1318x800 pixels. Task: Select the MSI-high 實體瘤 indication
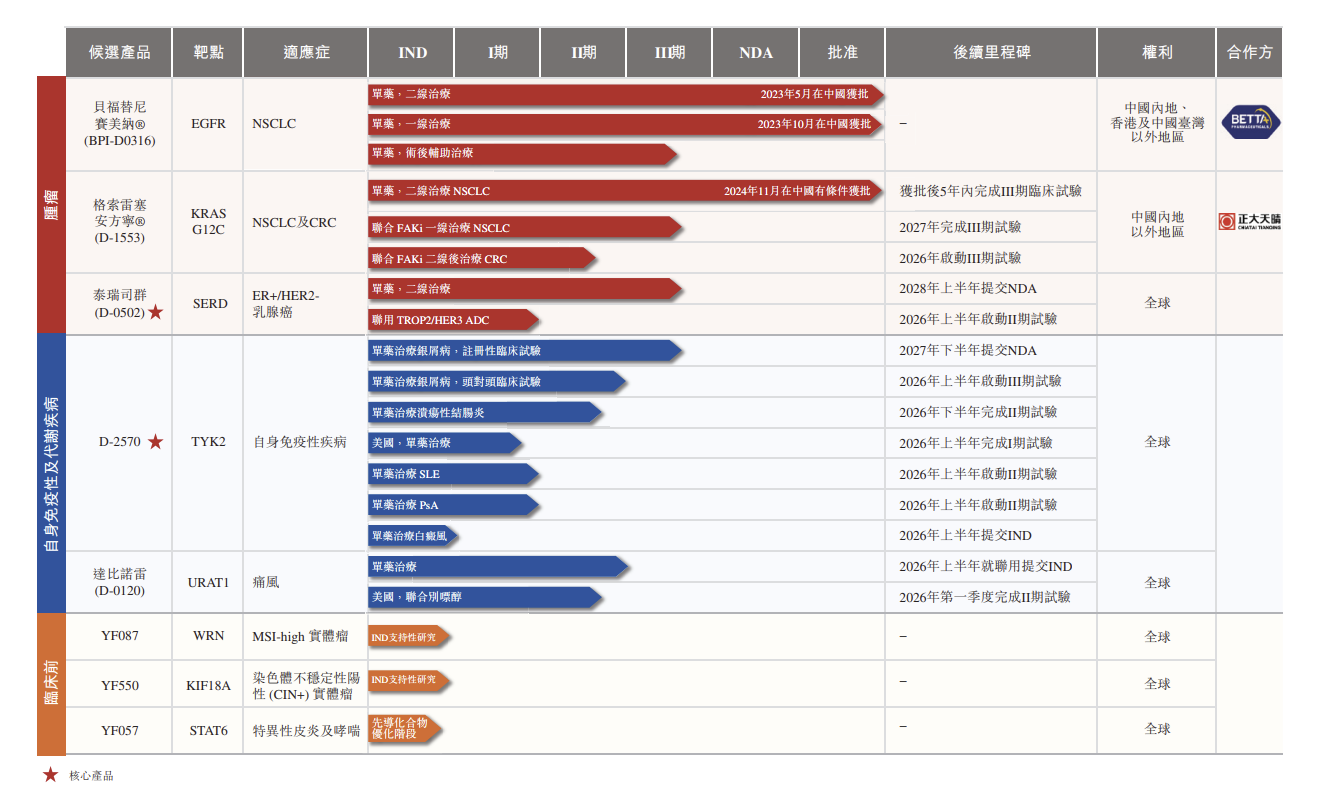300,636
